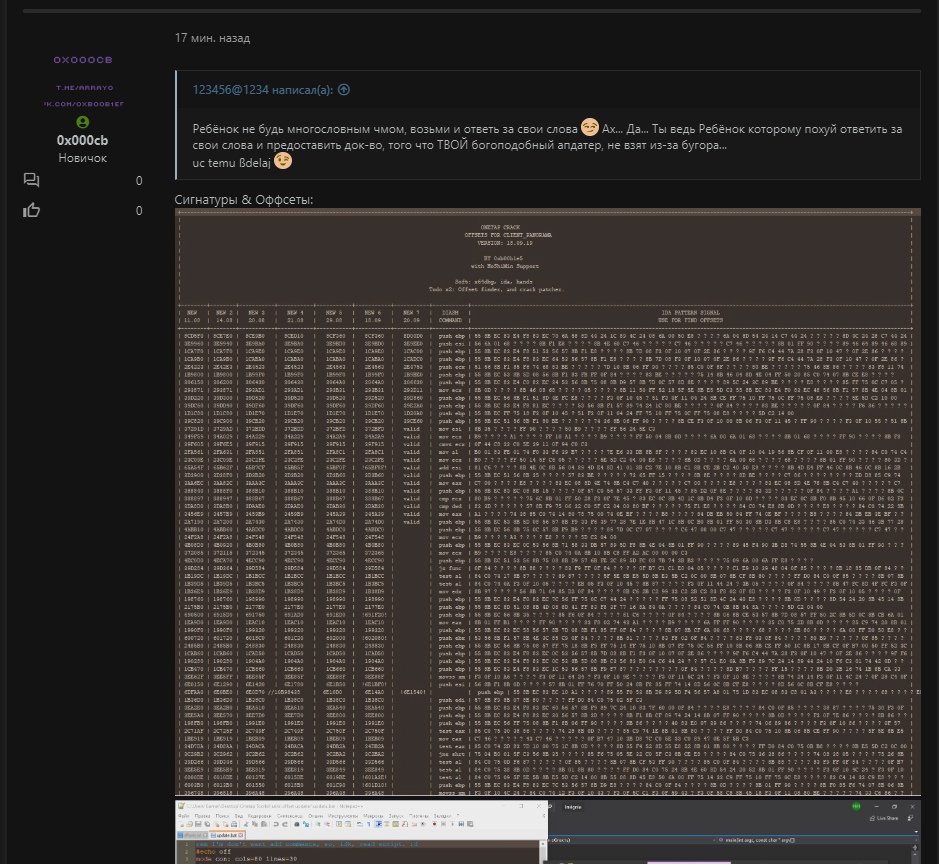This screenshot has width=939, height=864.
Task: Click the thumbs-up likes icon
Action: [x=31, y=210]
